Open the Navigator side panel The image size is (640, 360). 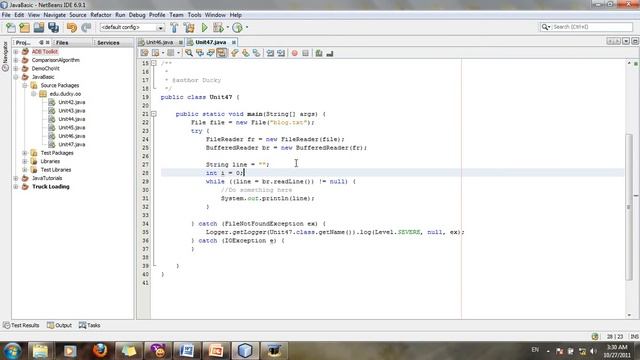(x=5, y=57)
